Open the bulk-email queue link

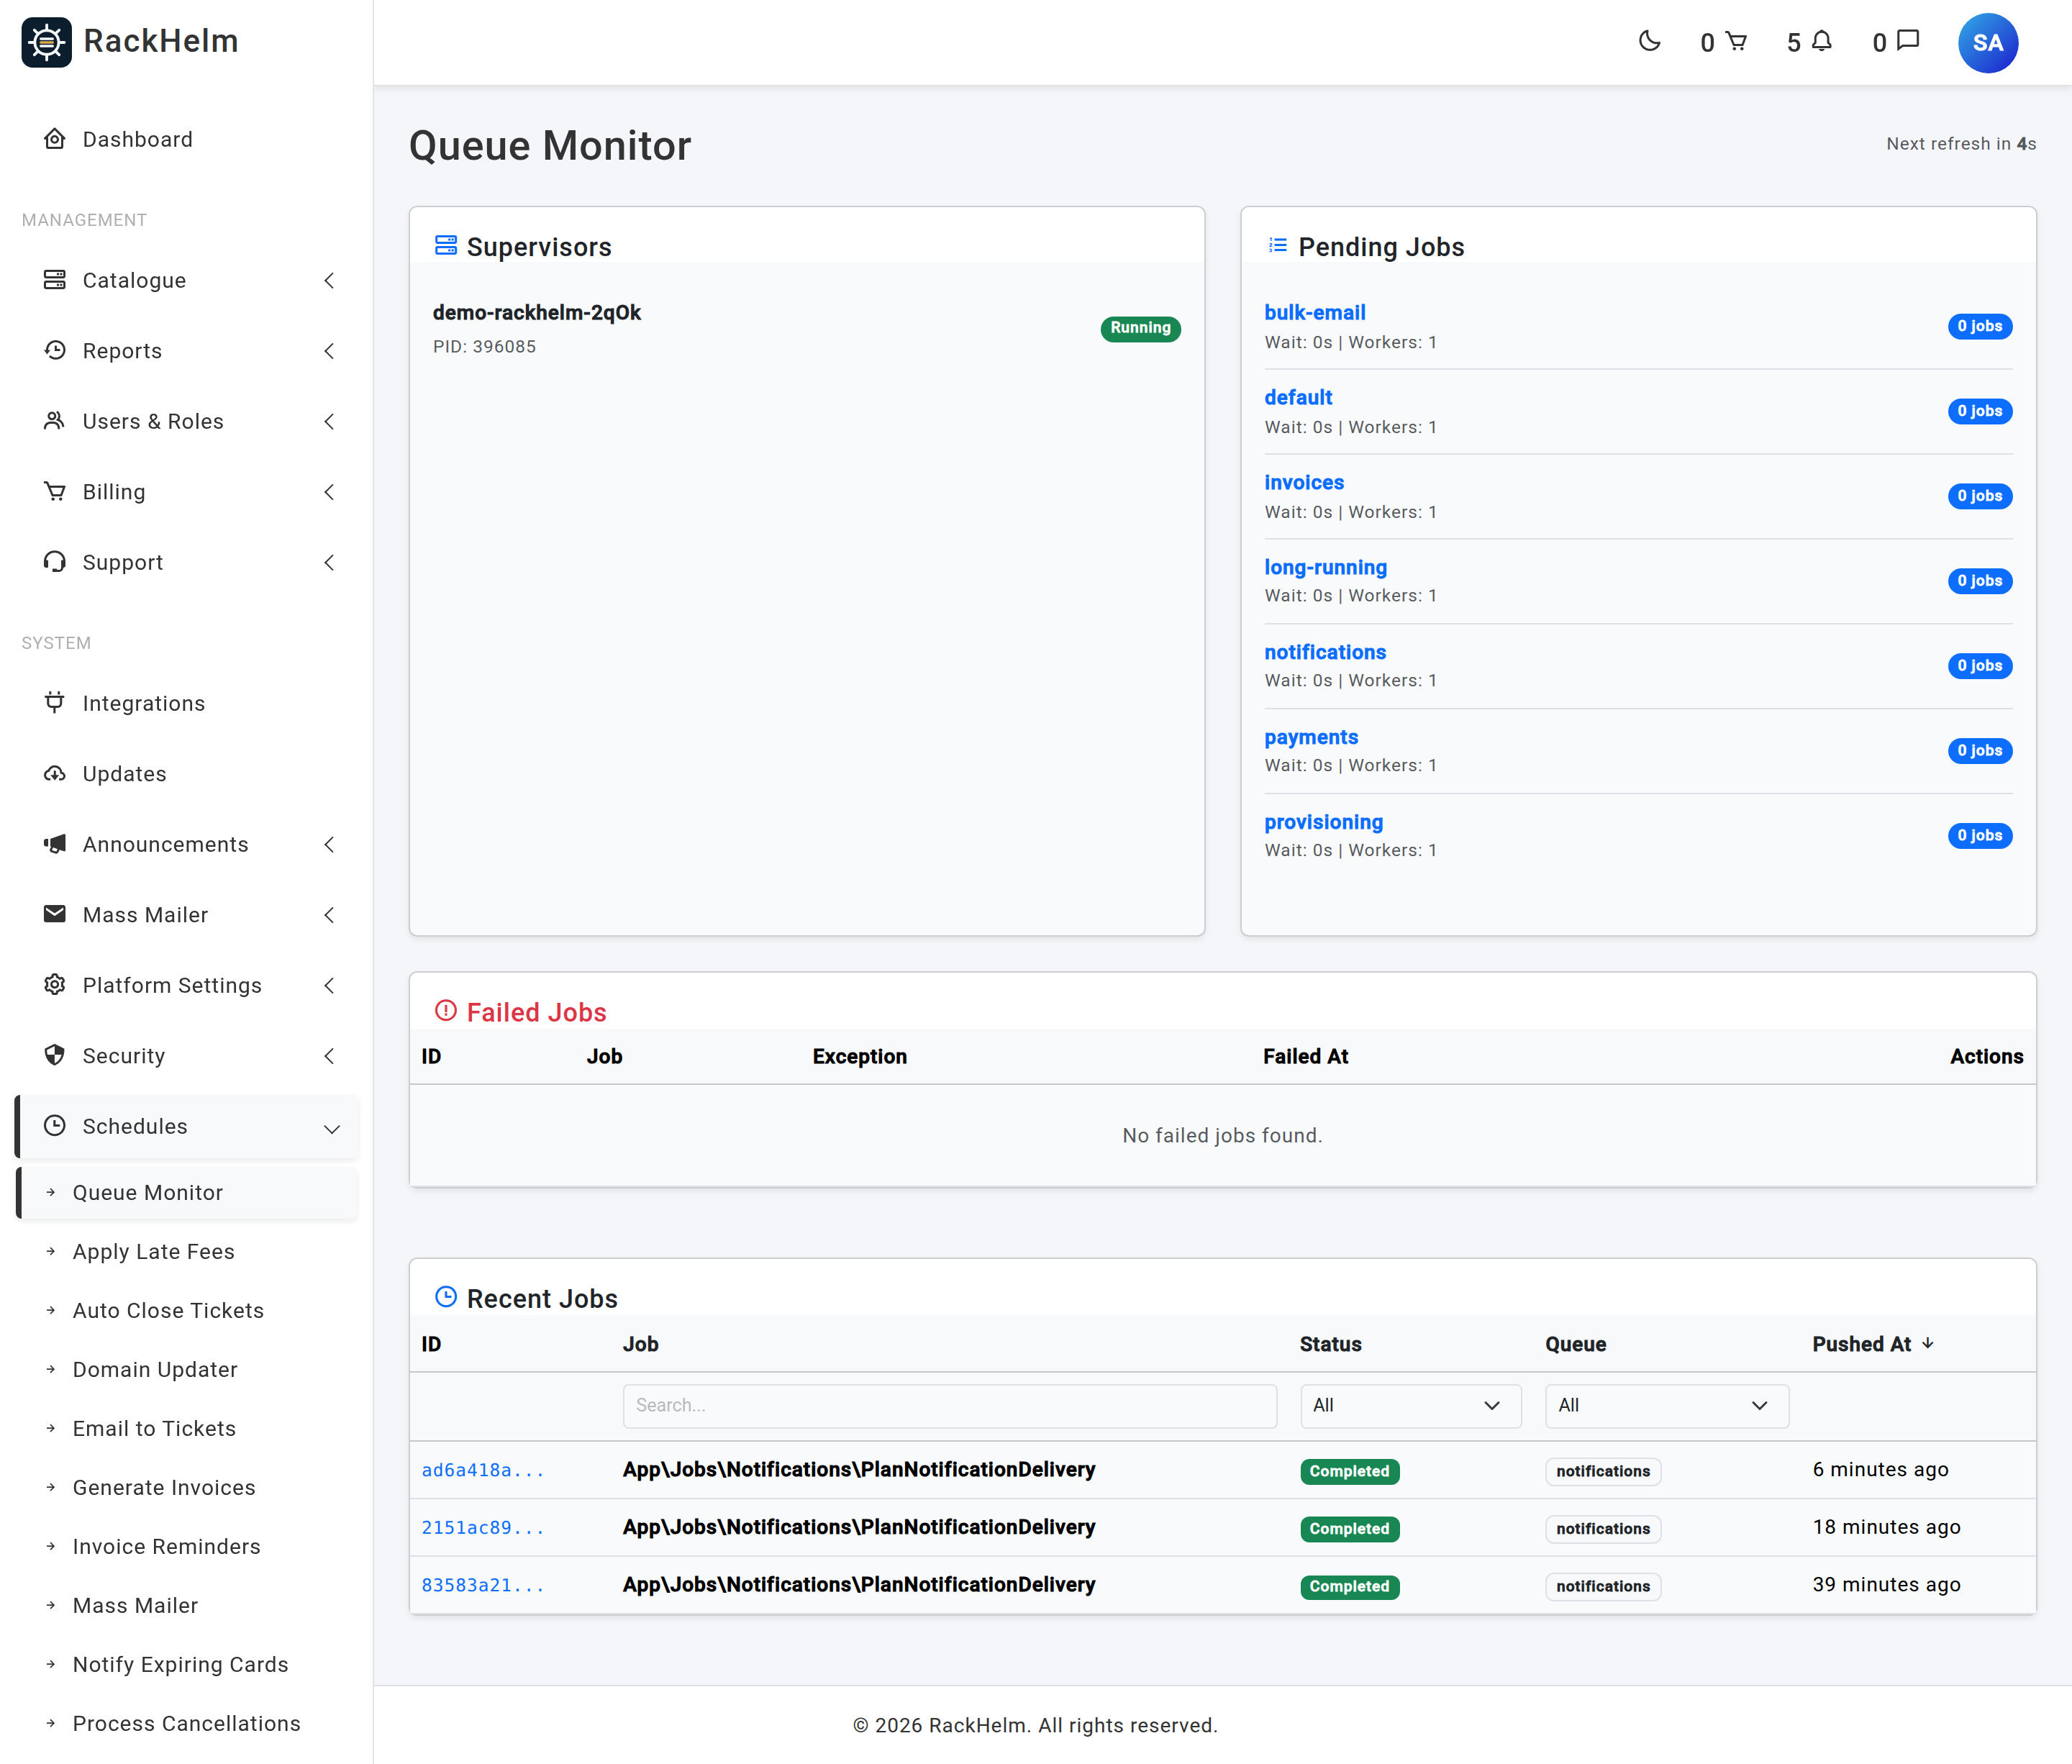pyautogui.click(x=1315, y=313)
